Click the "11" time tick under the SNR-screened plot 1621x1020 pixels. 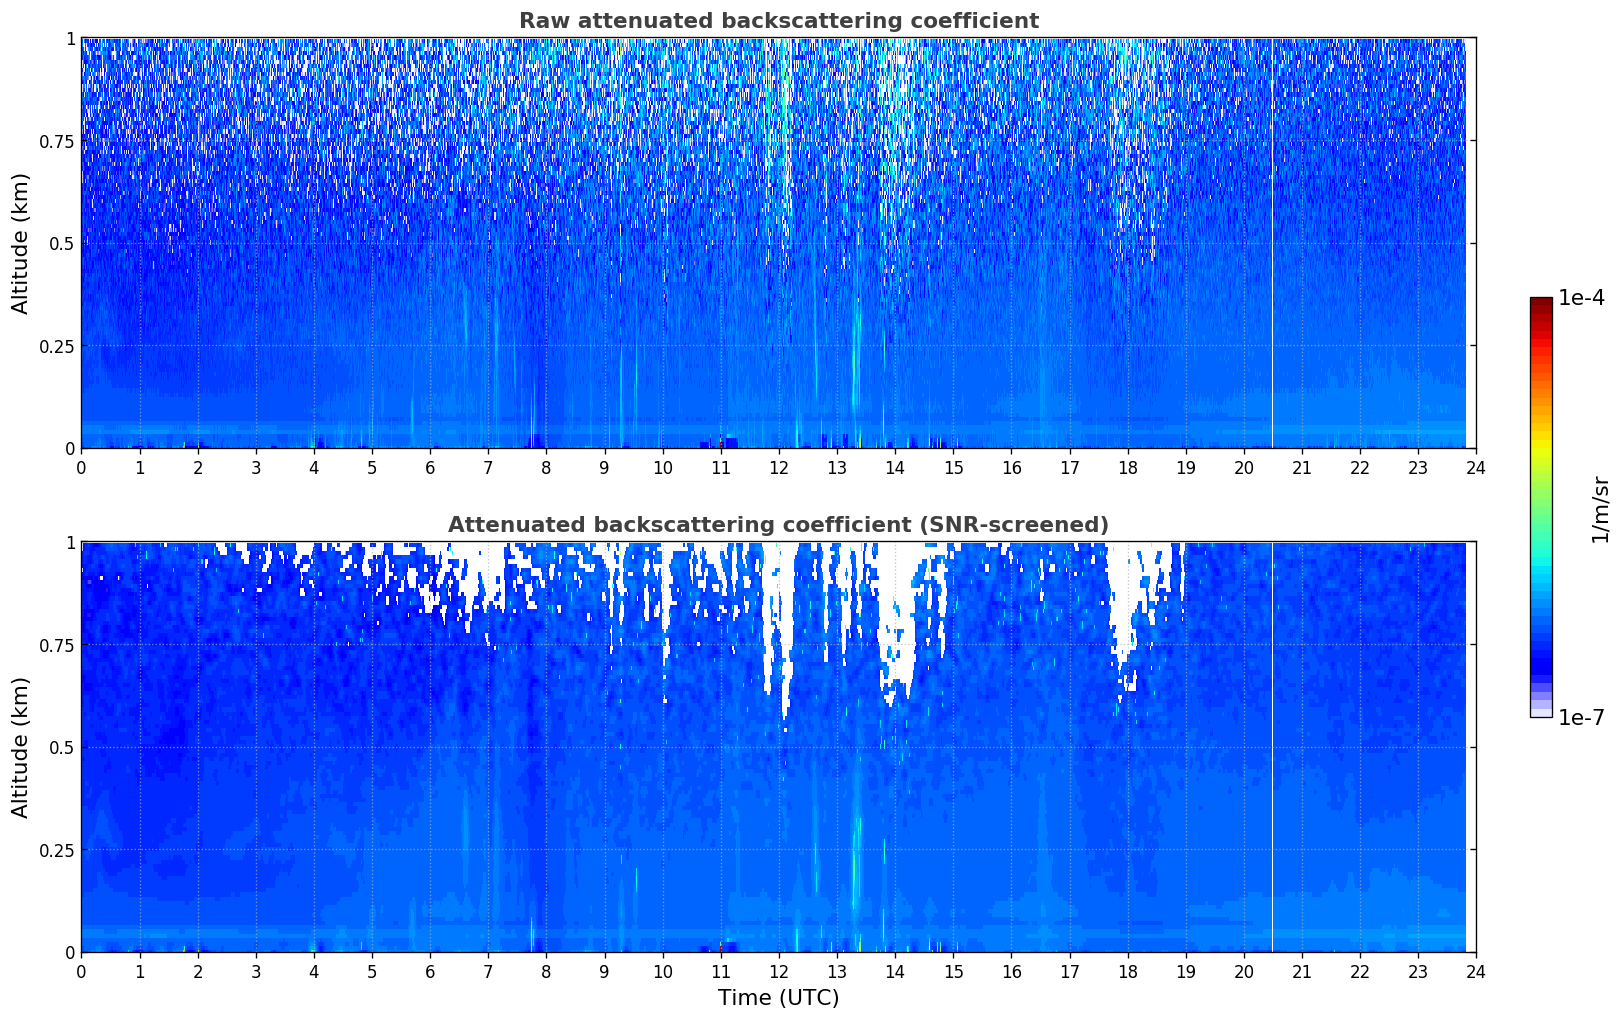pyautogui.click(x=720, y=971)
